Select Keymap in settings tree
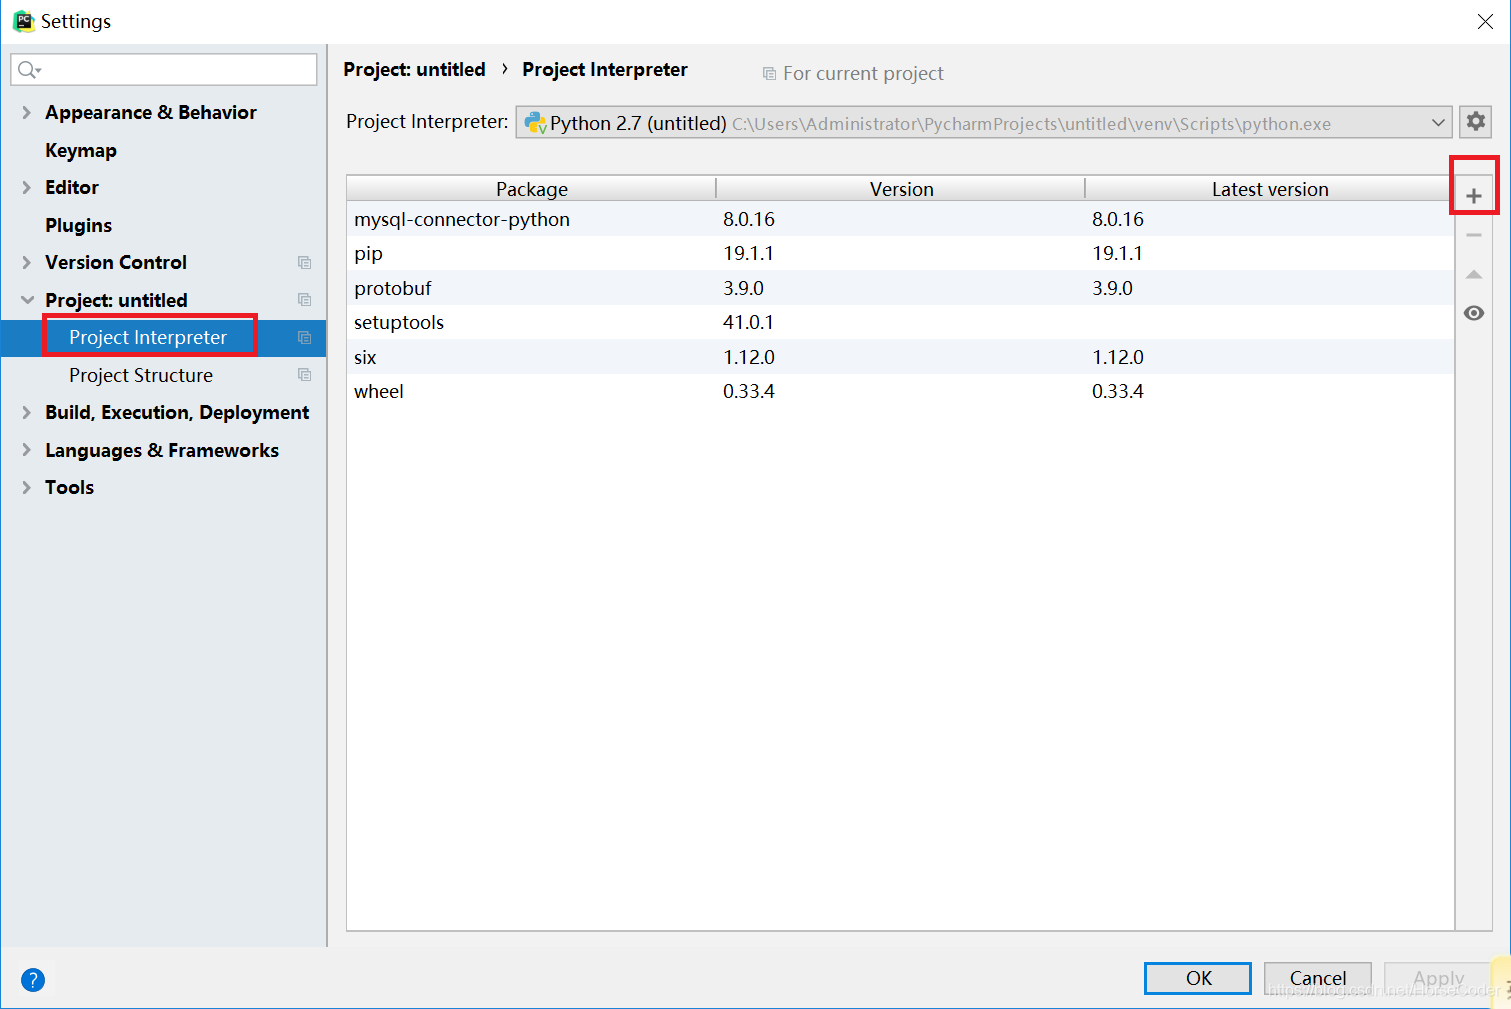 pyautogui.click(x=81, y=151)
